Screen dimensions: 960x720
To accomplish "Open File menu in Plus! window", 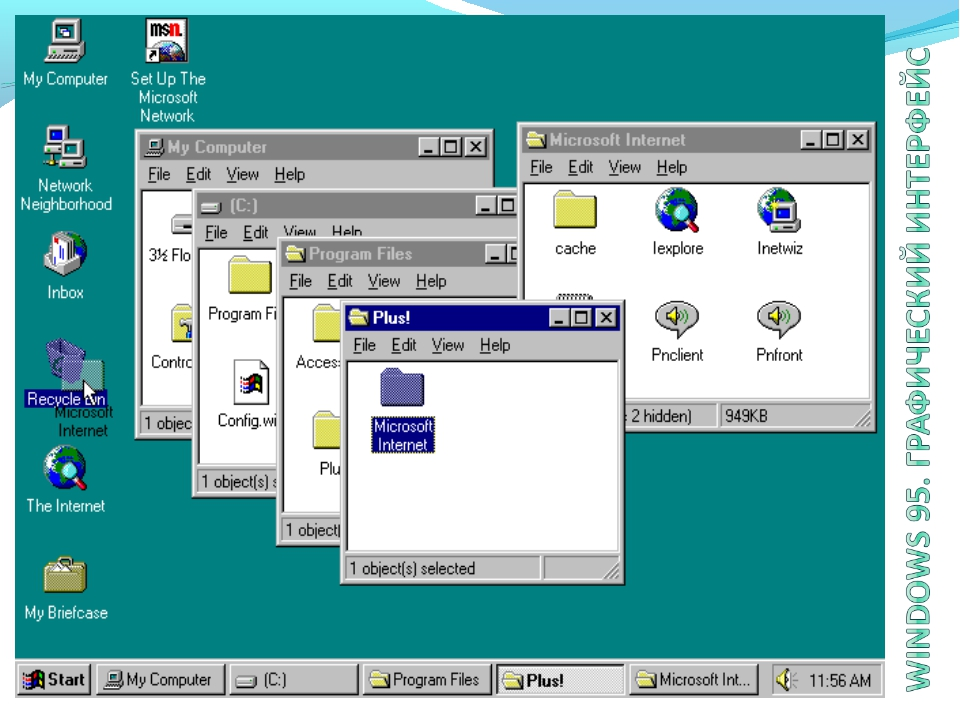I will tap(364, 345).
